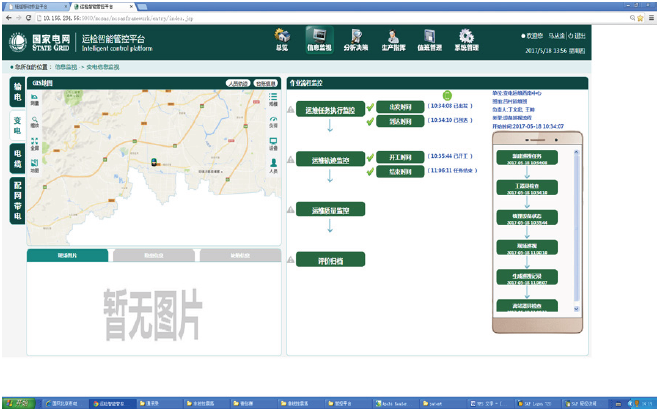Open the 总览 overview icon in top navigation
Image resolution: width=658 pixels, height=409 pixels.
[x=283, y=38]
